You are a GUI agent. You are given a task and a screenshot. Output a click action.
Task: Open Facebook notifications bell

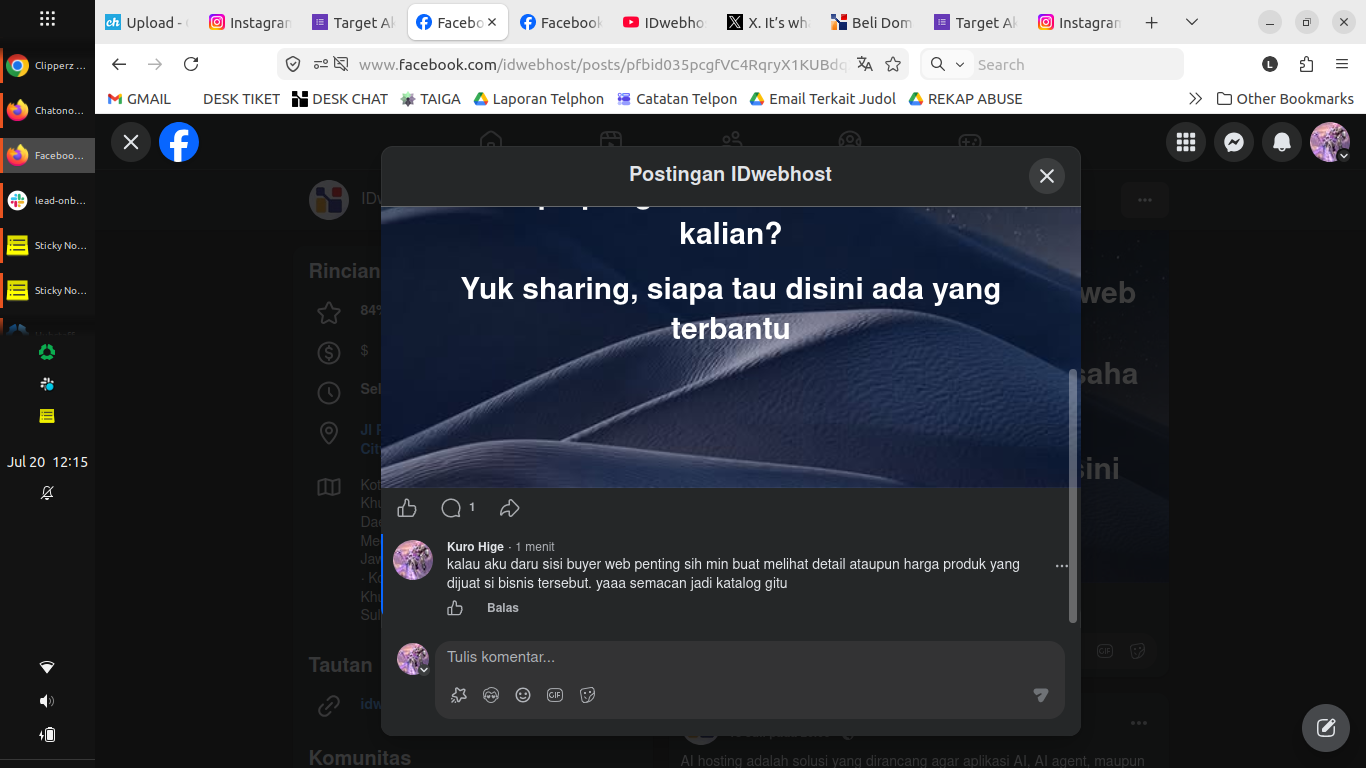click(x=1282, y=142)
